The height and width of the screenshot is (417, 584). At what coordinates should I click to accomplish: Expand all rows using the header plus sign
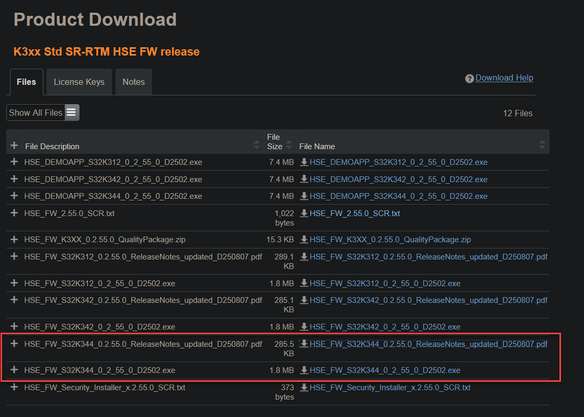click(x=14, y=145)
